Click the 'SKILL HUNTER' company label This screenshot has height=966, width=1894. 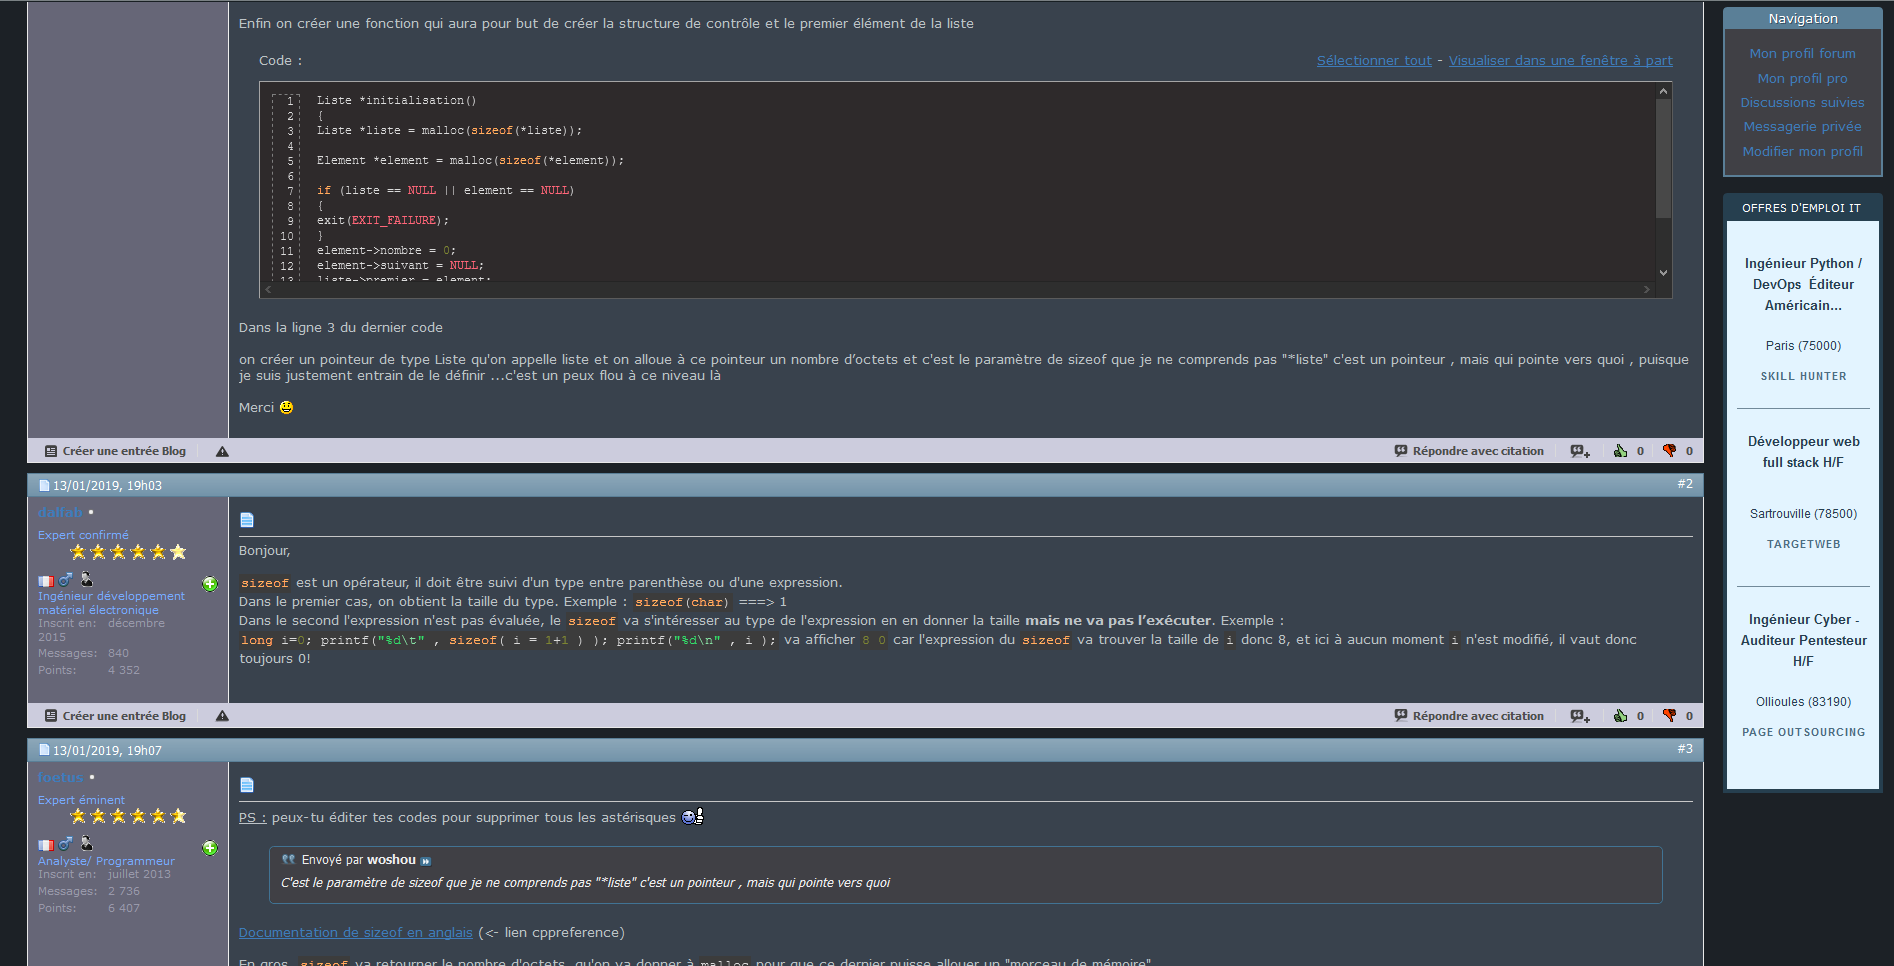coord(1803,377)
